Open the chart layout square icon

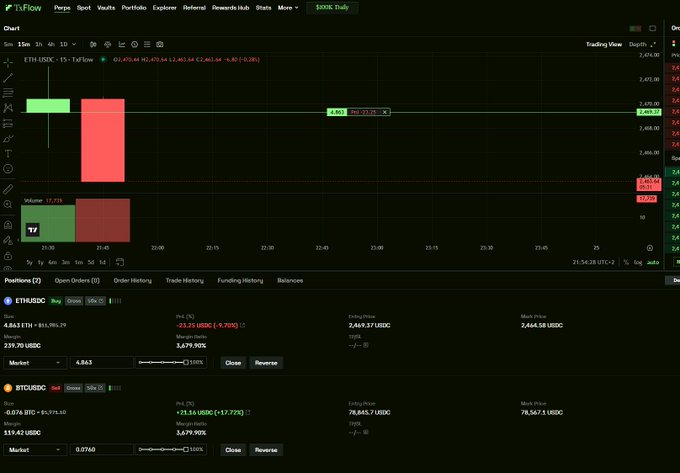(x=652, y=28)
